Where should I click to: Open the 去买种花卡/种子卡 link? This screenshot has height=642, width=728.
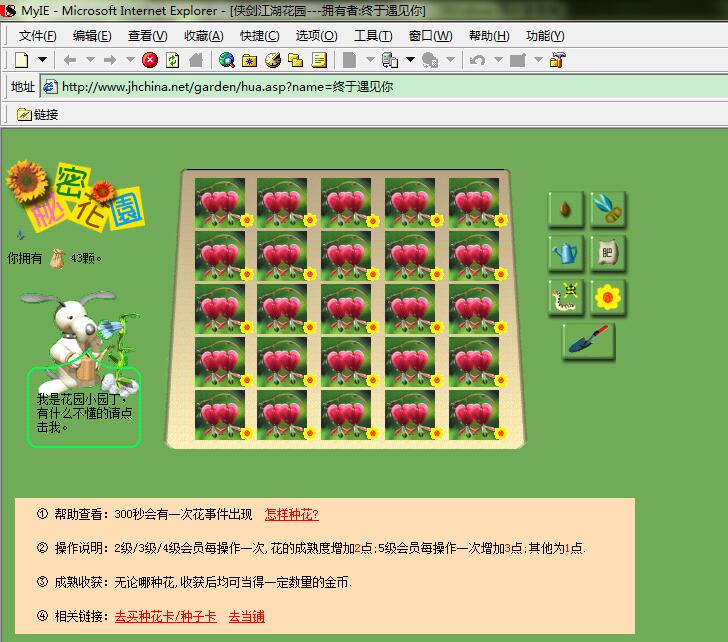[166, 616]
